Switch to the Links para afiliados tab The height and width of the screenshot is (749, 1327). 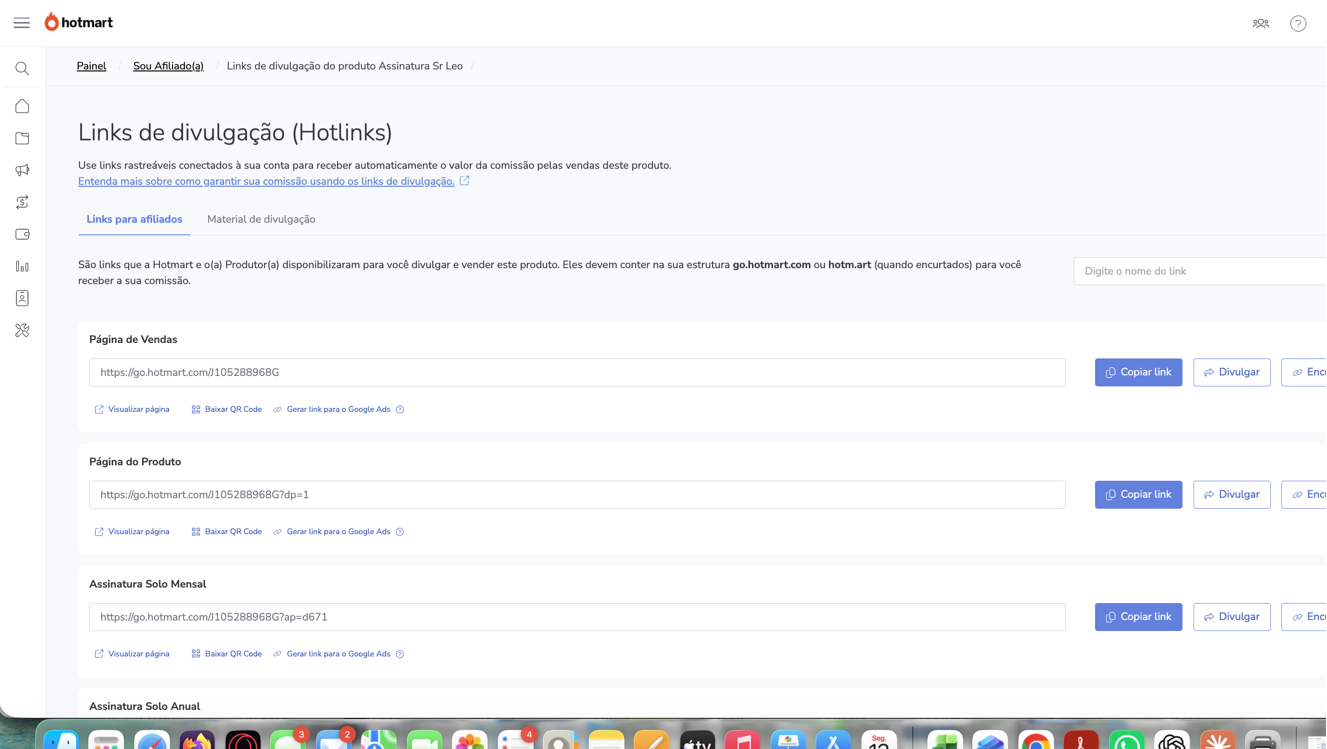pyautogui.click(x=134, y=219)
